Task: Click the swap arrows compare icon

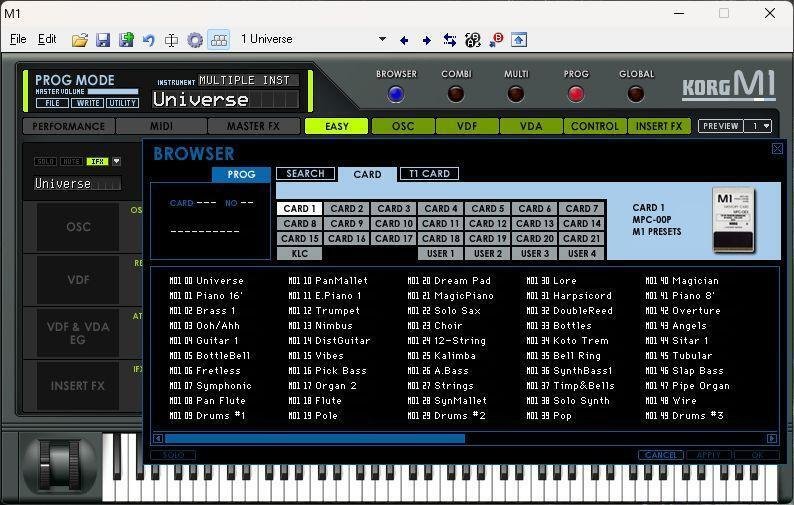Action: tap(449, 40)
